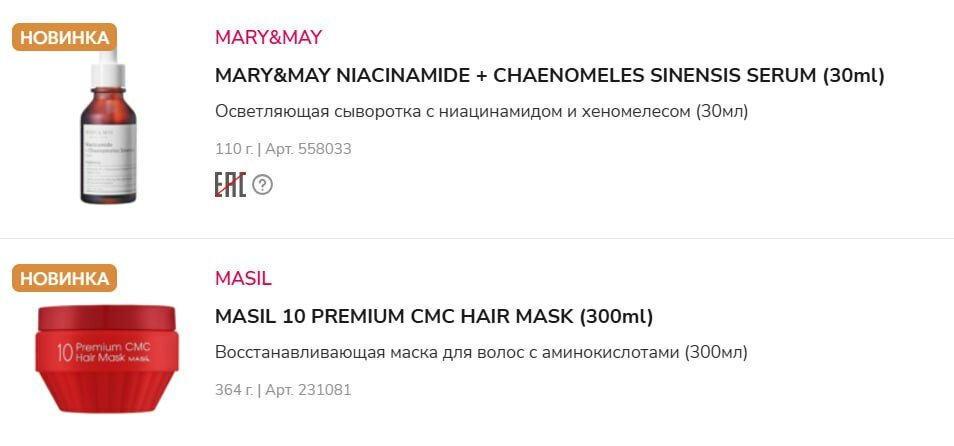954x446 pixels.
Task: Click the Осветляющая сыворотка description text
Action: [481, 111]
